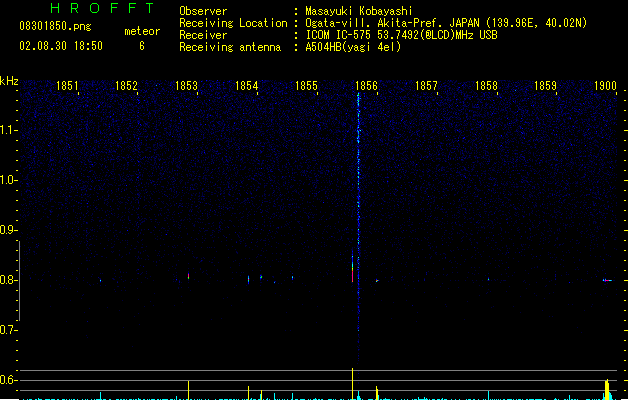This screenshot has width=629, height=400.
Task: Click the 1854 time axis label
Action: (x=246, y=86)
